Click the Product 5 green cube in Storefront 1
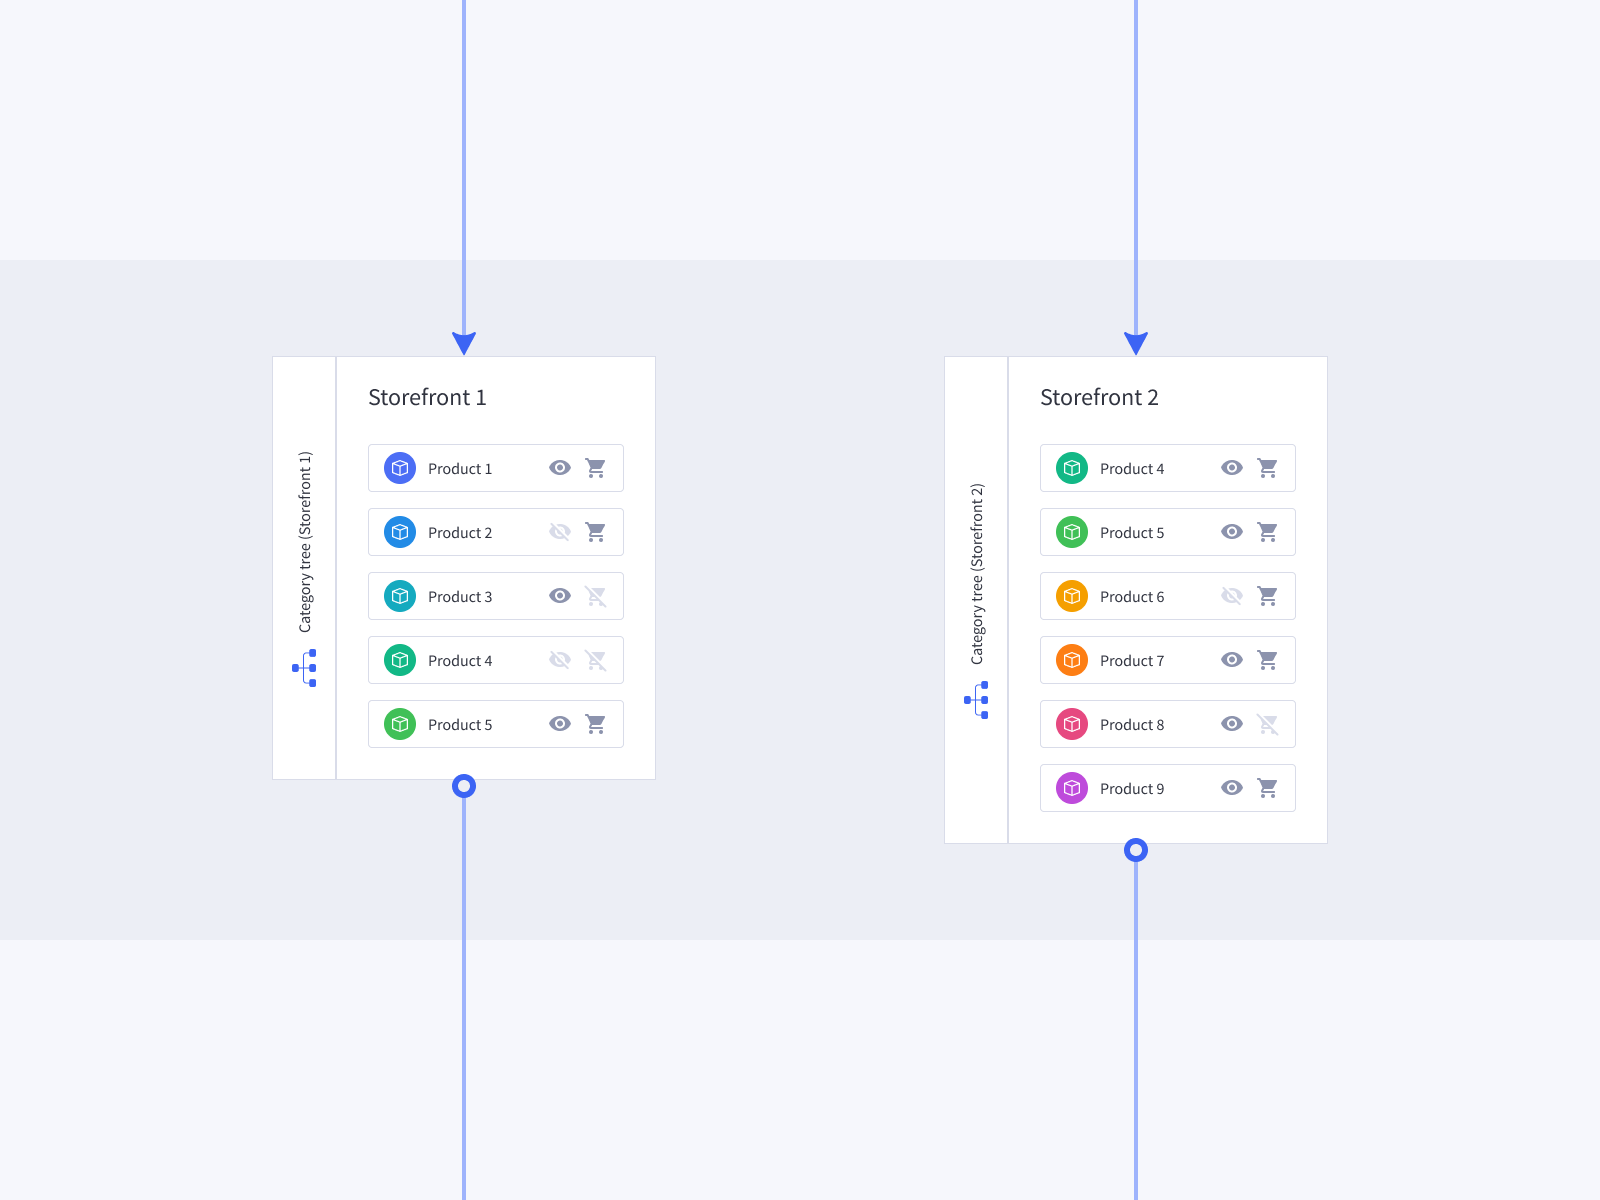The height and width of the screenshot is (1200, 1600). pyautogui.click(x=399, y=724)
